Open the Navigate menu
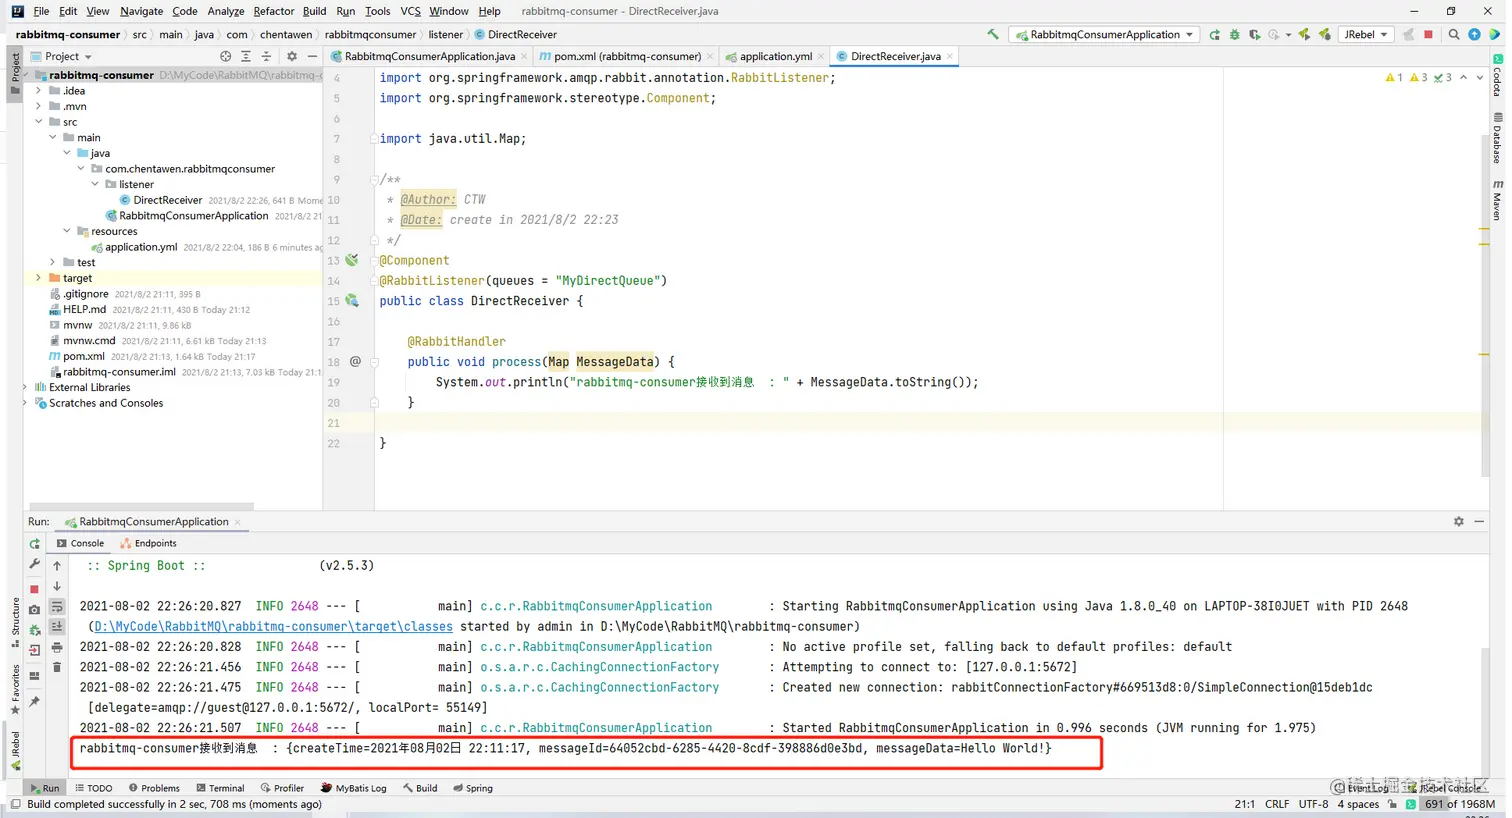The width and height of the screenshot is (1512, 818). [x=141, y=11]
